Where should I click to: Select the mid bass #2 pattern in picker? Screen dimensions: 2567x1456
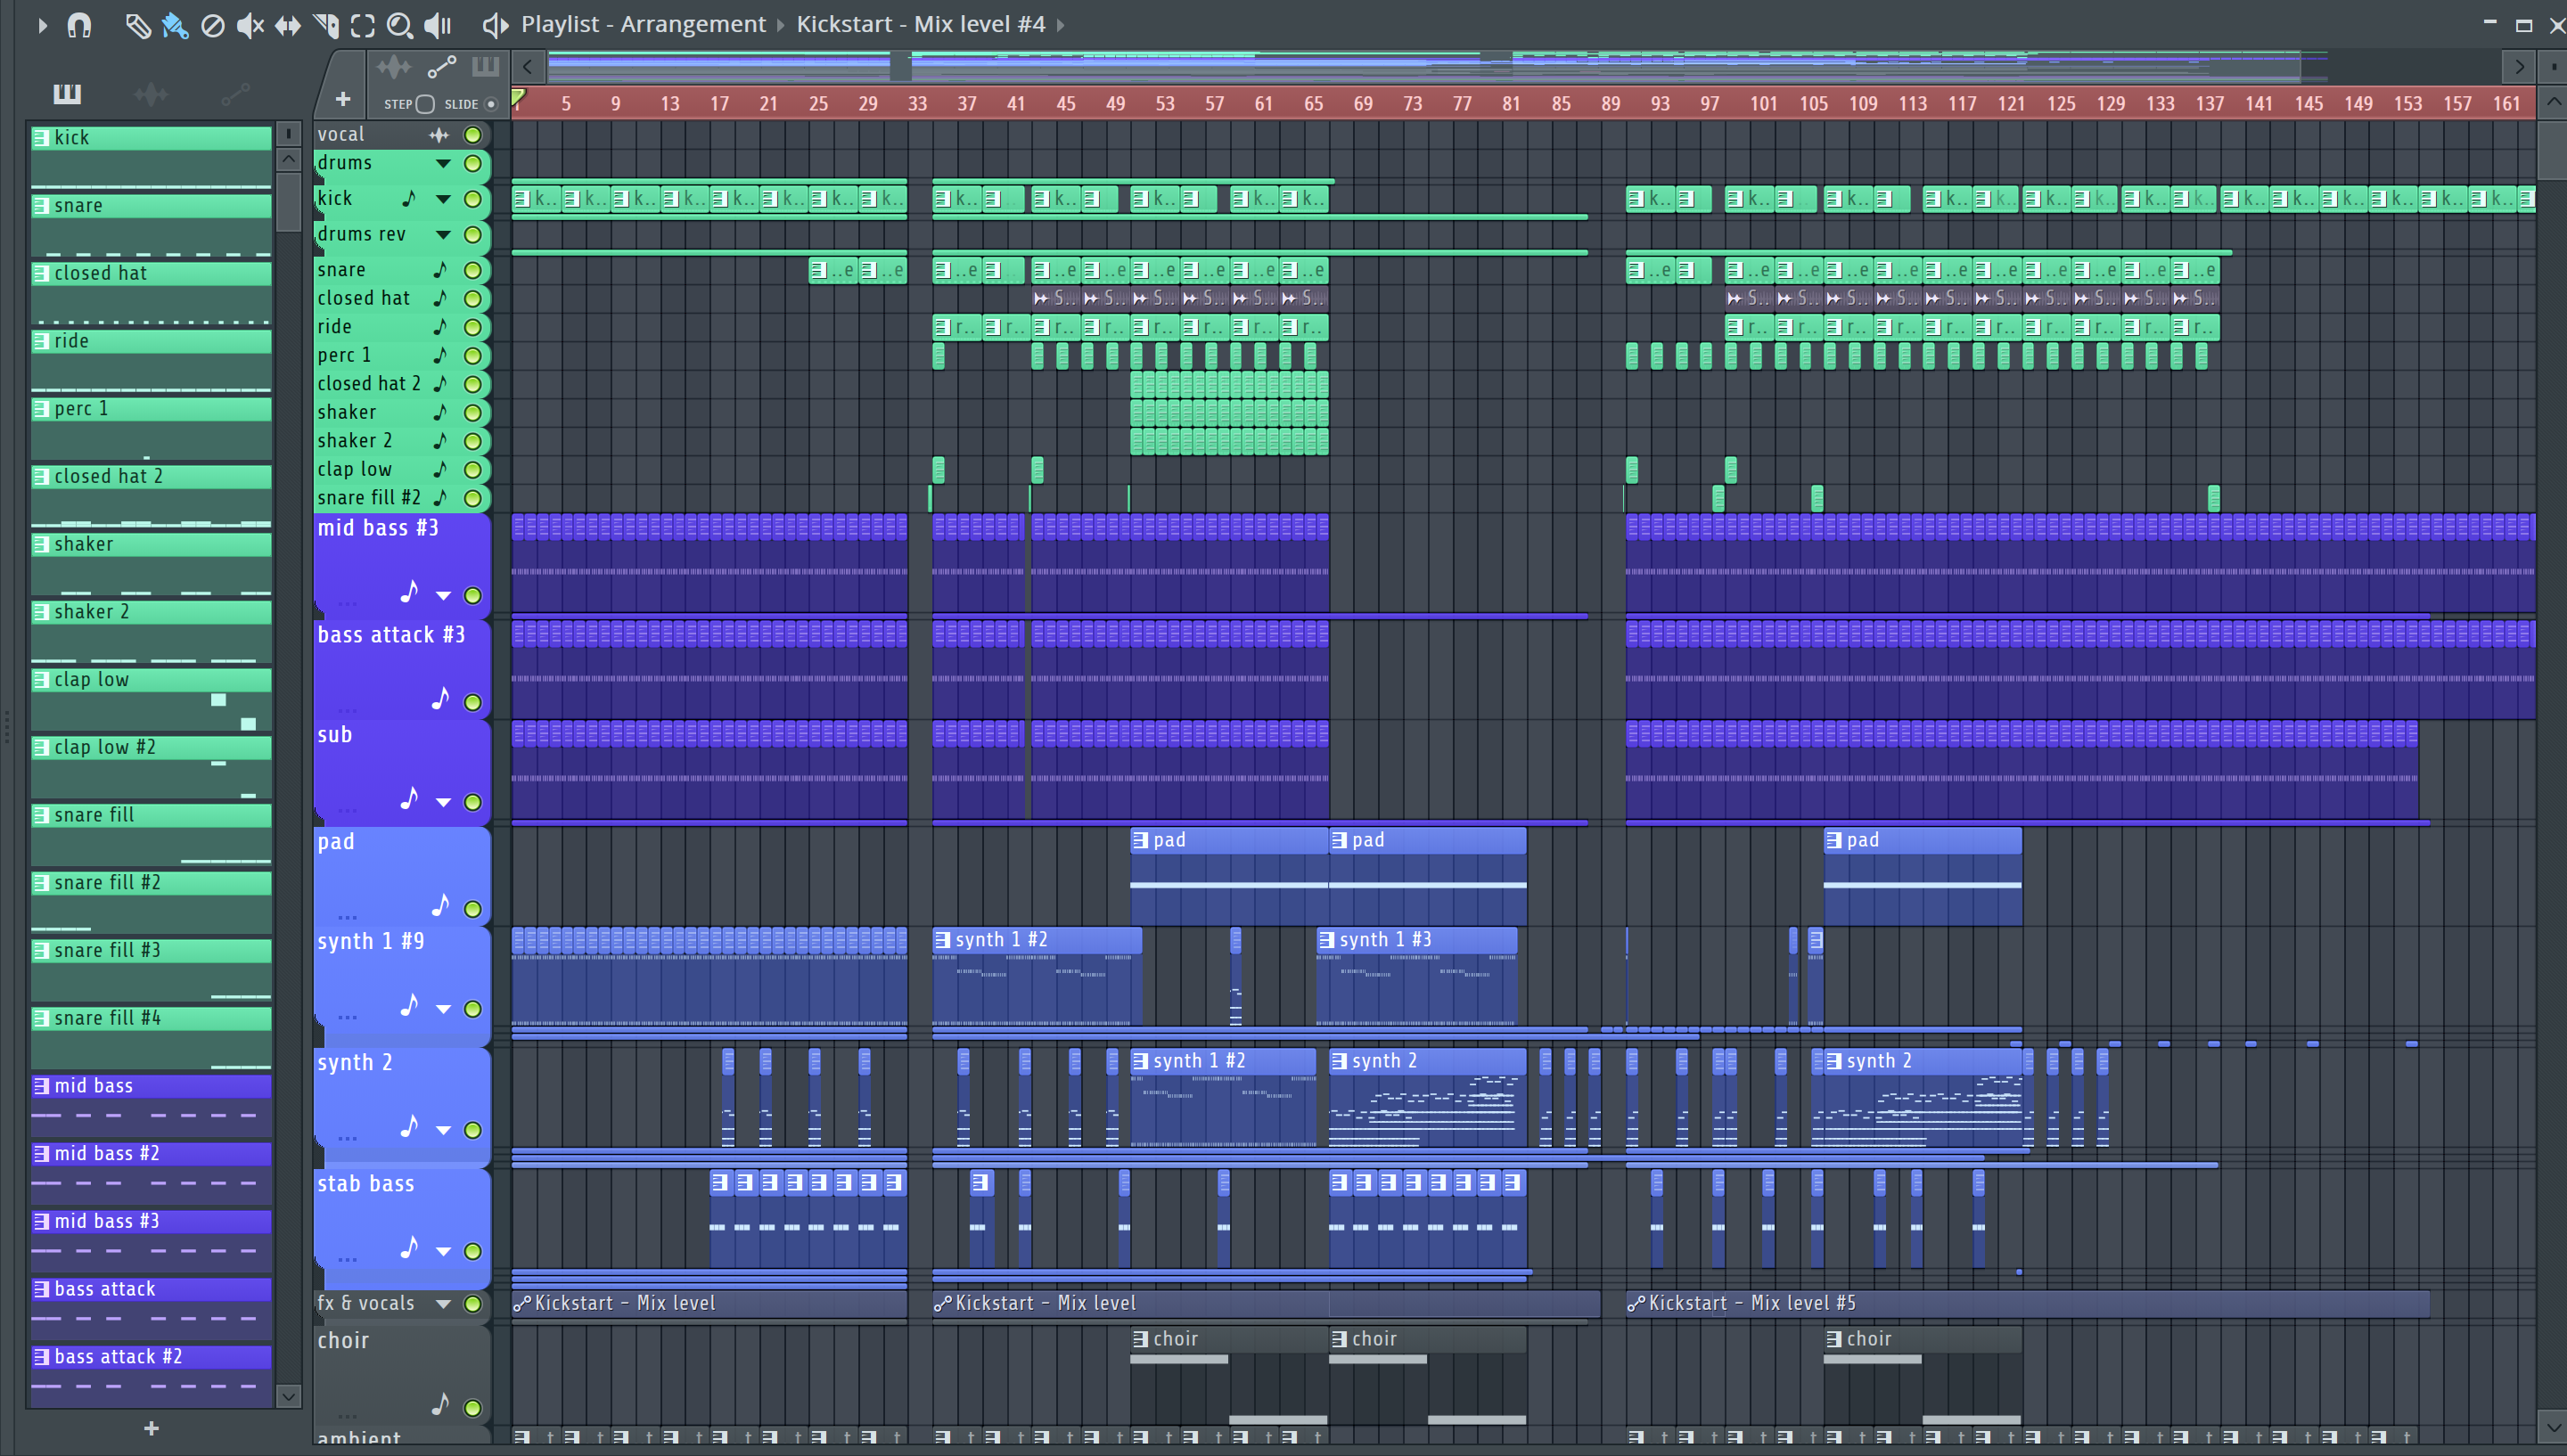point(151,1173)
